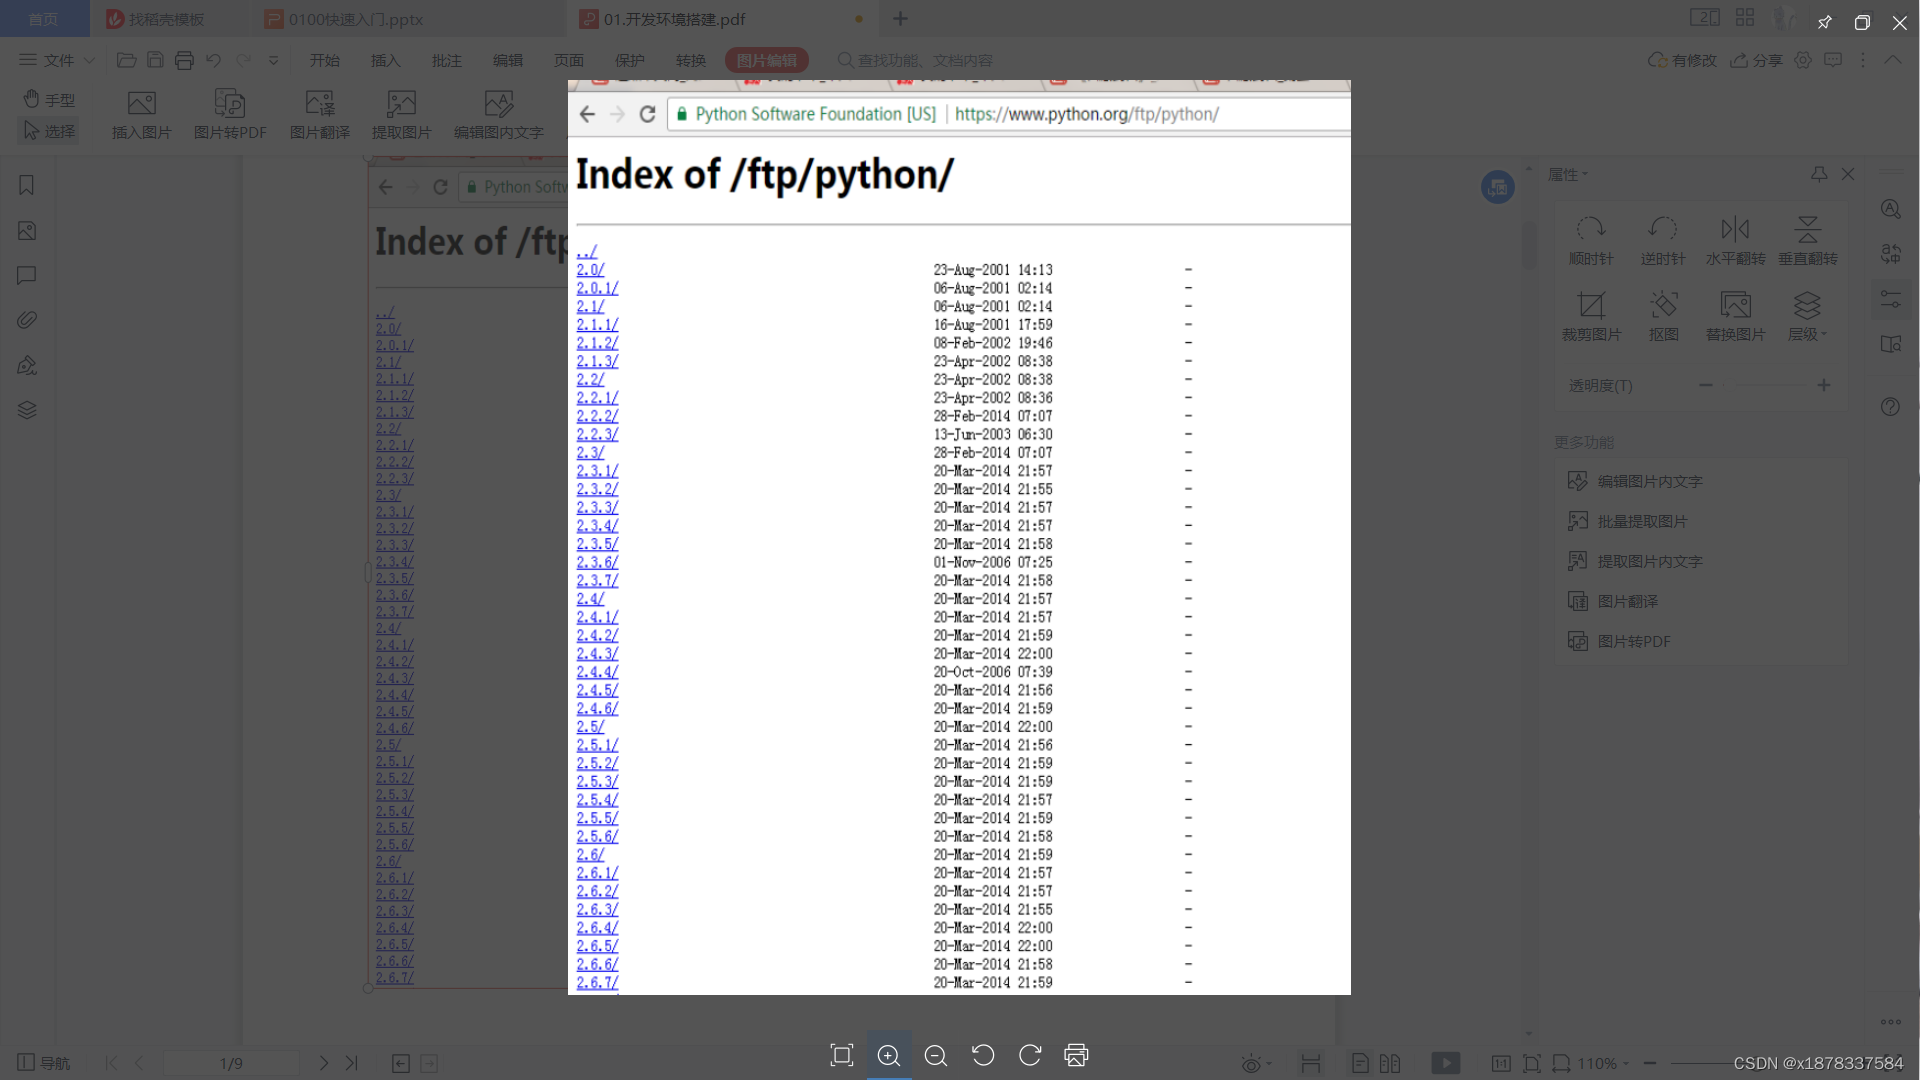Switch to 0100快速入门.pptx document tab
Viewport: 1920px width, 1080px height.
pyautogui.click(x=355, y=19)
